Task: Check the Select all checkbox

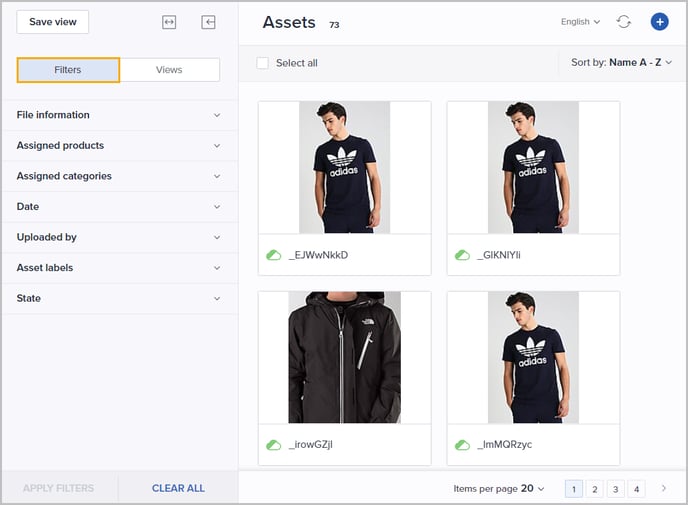Action: [262, 63]
